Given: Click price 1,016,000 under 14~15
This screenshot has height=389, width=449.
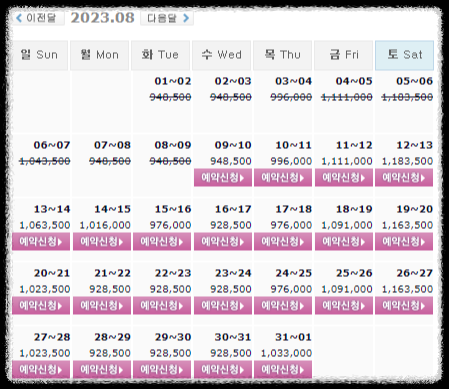Looking at the screenshot, I should (x=105, y=225).
